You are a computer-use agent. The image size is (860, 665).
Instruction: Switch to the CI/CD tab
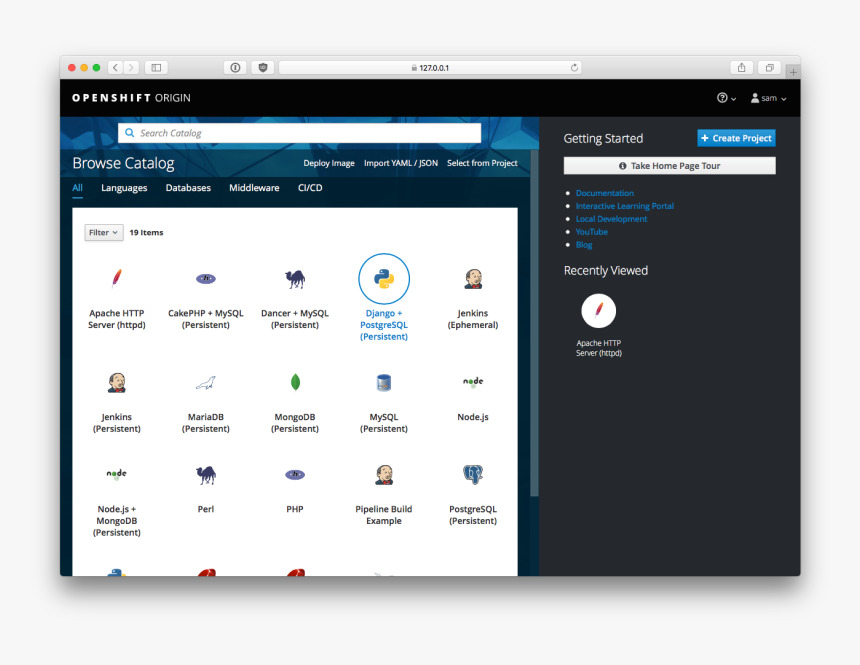310,188
